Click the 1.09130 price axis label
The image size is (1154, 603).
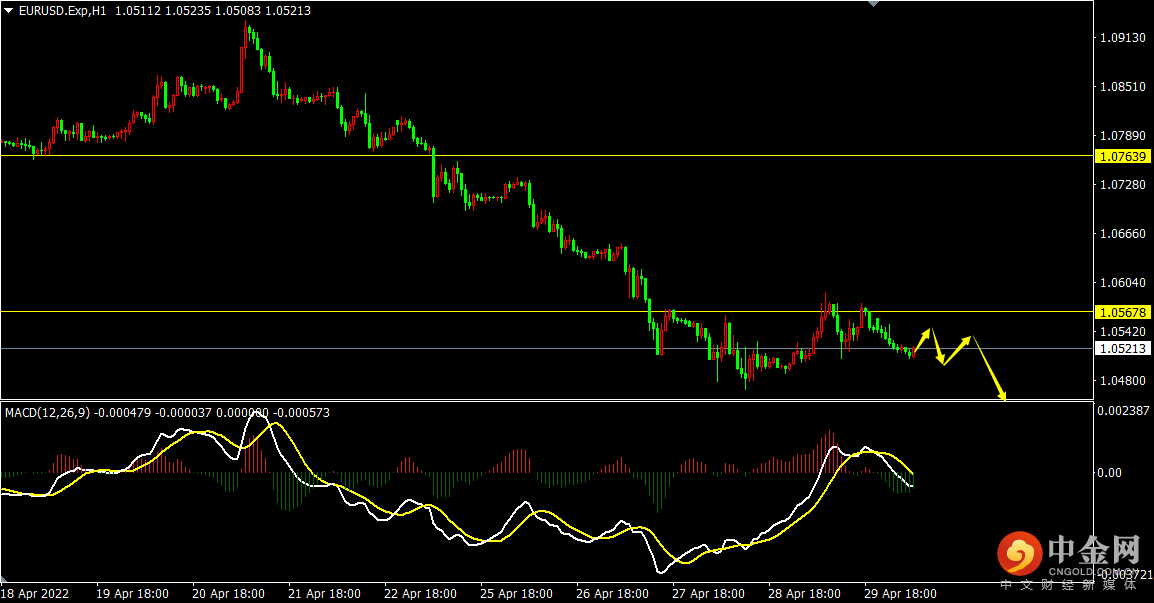tap(1123, 38)
